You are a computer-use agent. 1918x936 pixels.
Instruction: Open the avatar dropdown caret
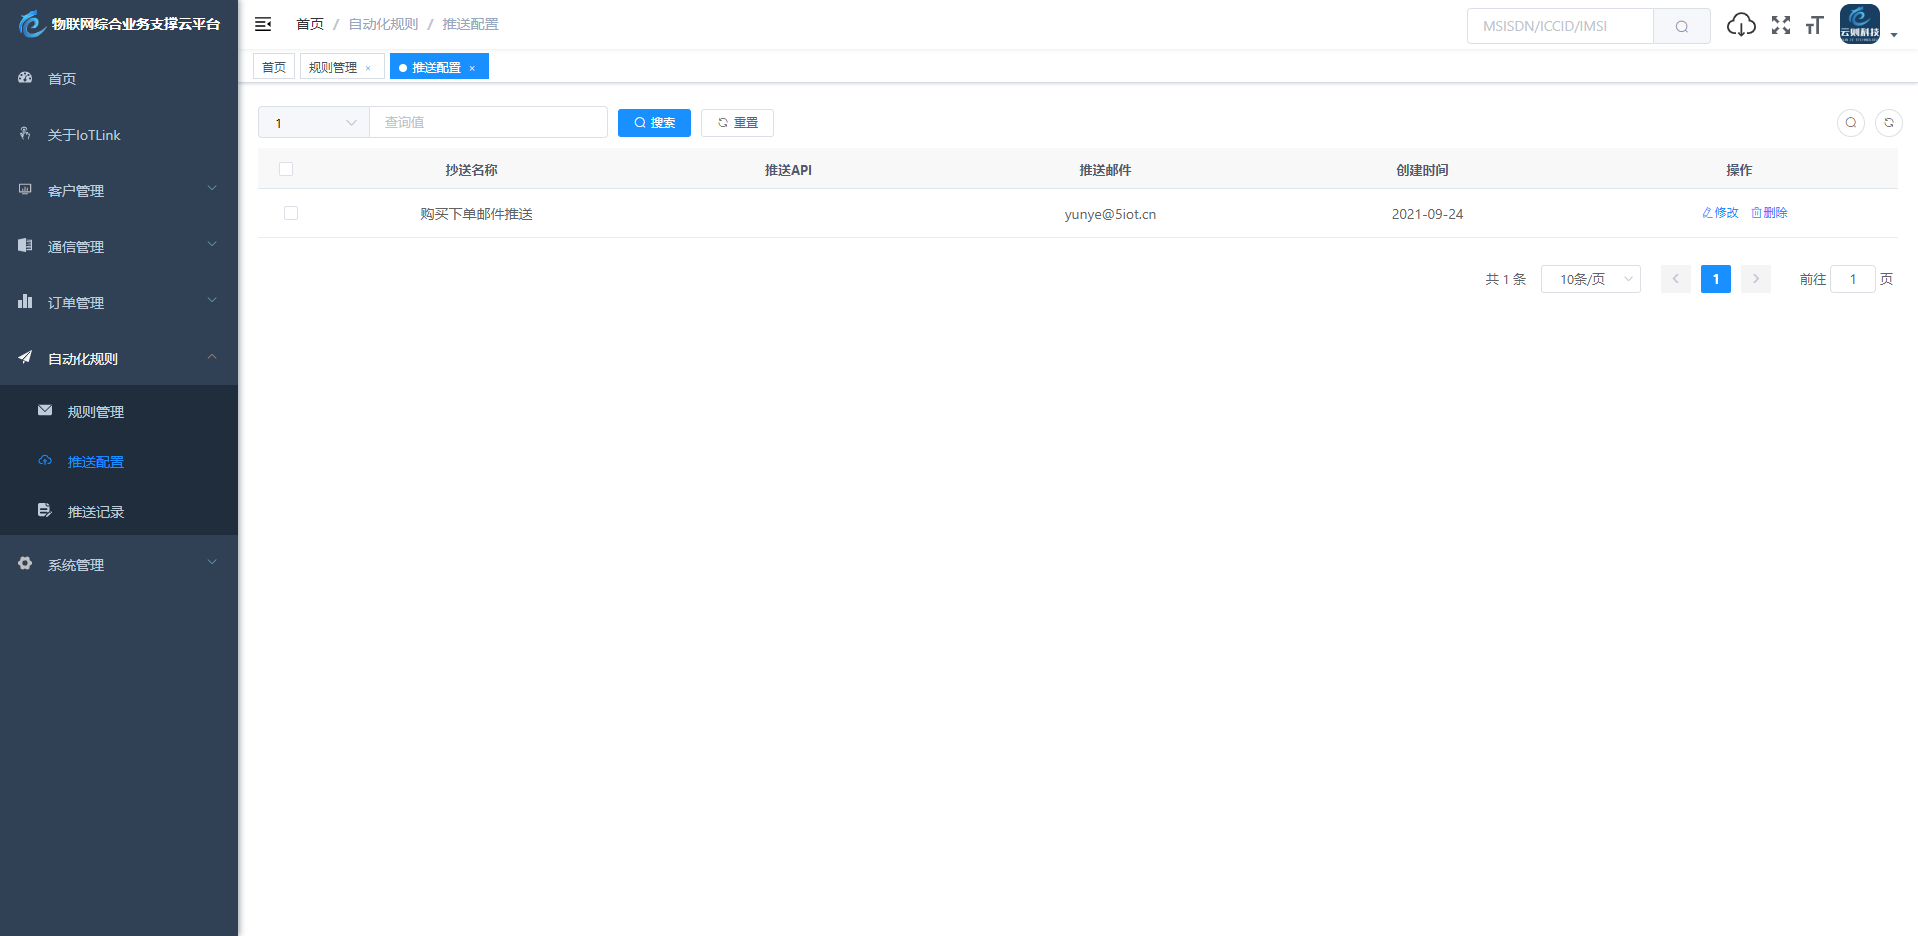tap(1894, 35)
